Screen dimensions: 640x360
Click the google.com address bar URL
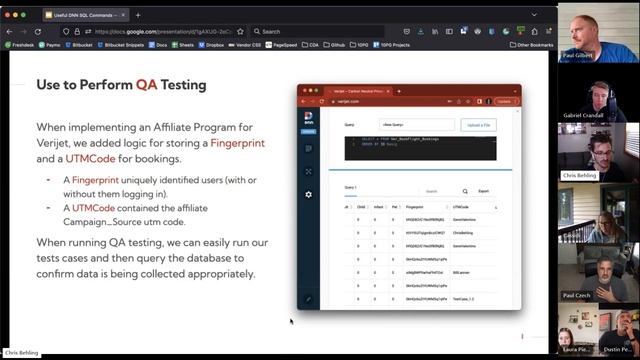click(163, 31)
